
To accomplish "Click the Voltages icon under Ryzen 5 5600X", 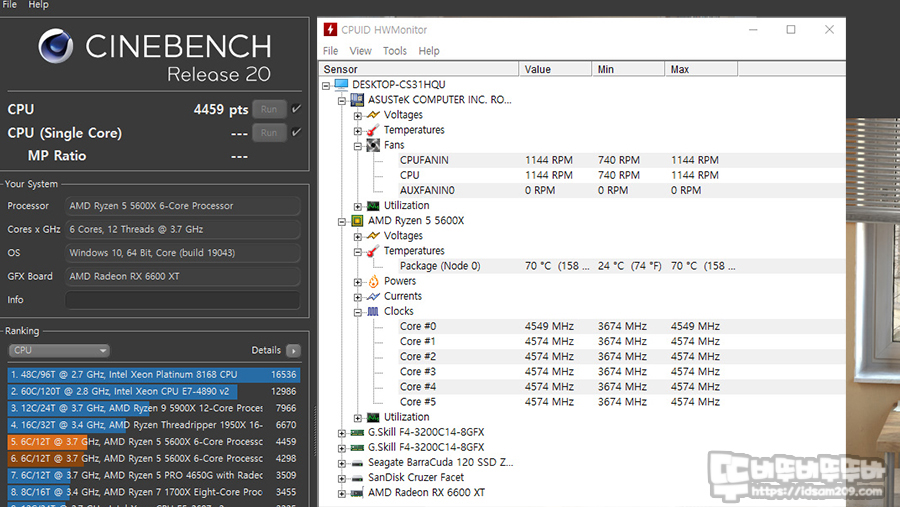I will [373, 236].
